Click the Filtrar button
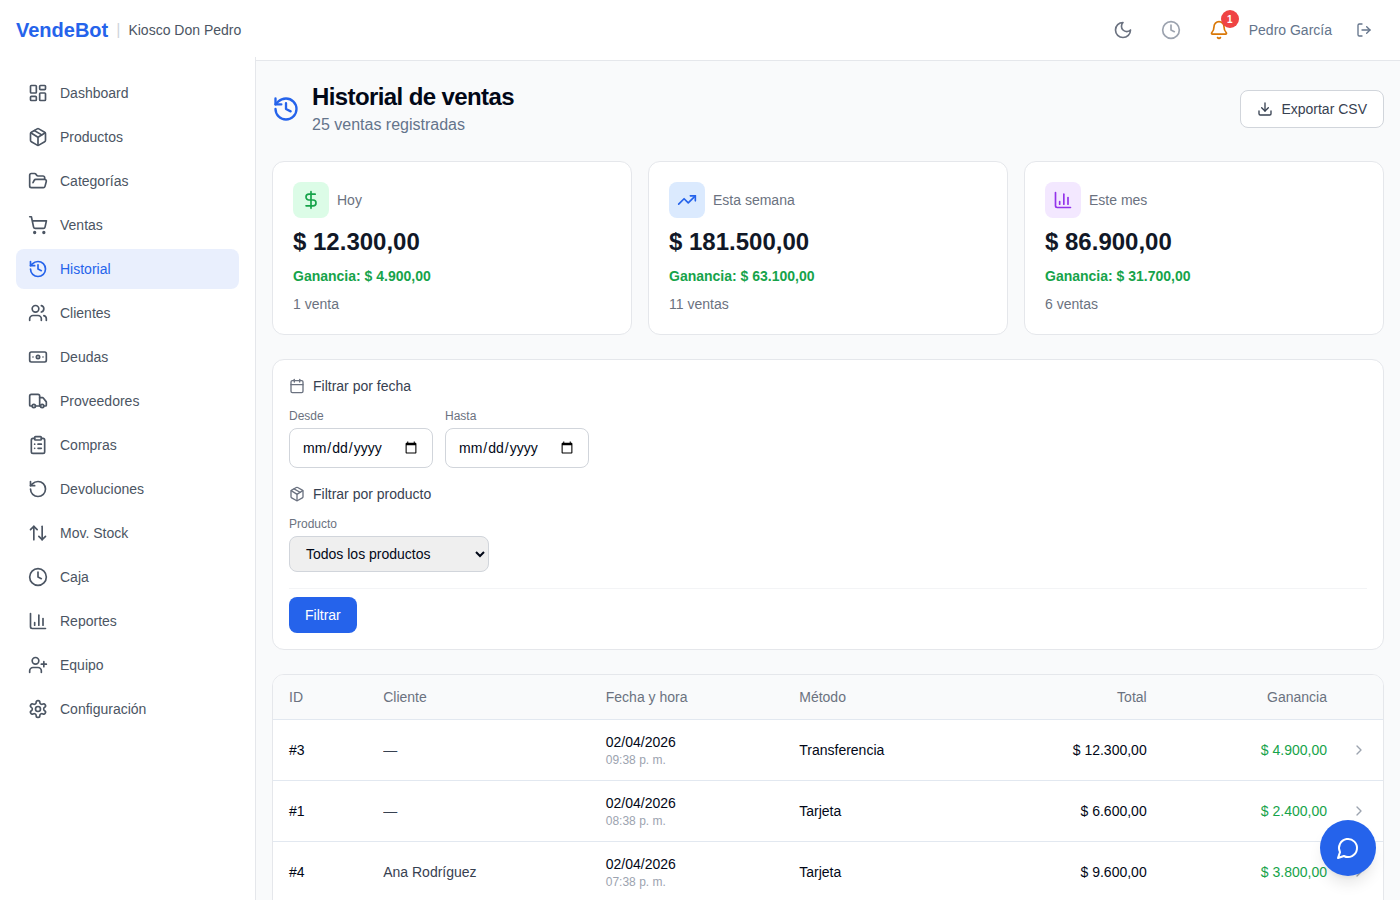1400x900 pixels. click(x=323, y=615)
